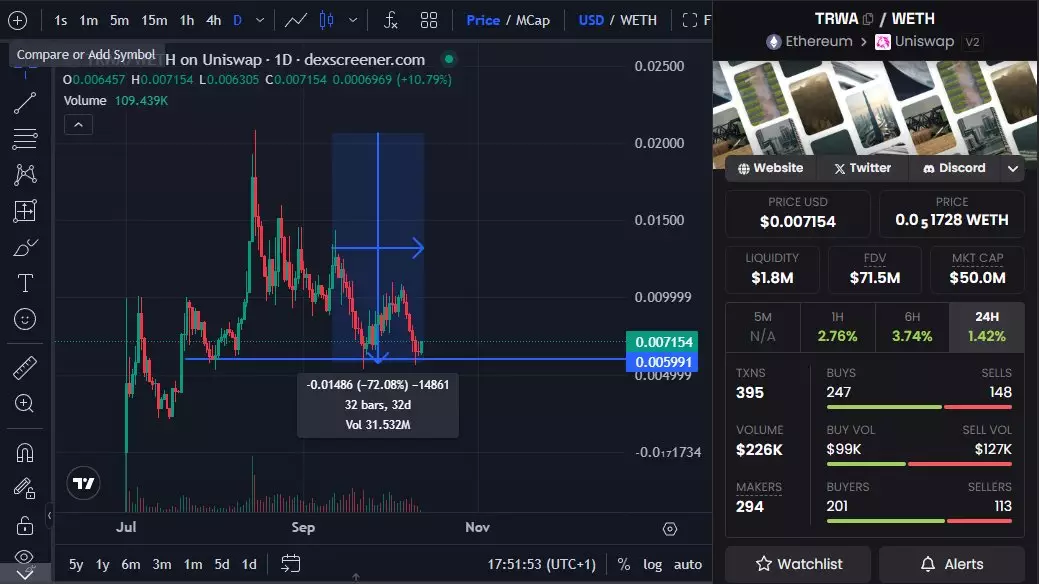The width and height of the screenshot is (1039, 584).
Task: Toggle magnet mode for drawings
Action: coord(25,452)
